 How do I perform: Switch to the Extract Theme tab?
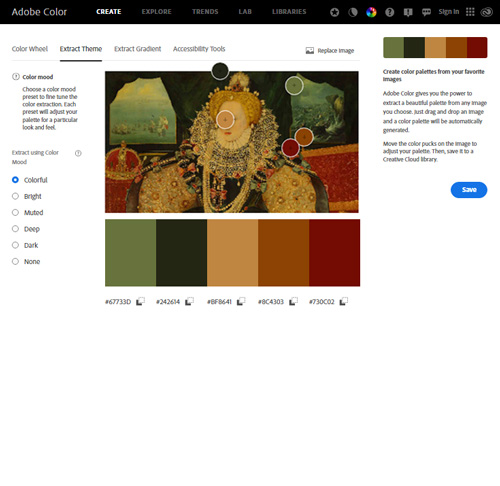[81, 49]
